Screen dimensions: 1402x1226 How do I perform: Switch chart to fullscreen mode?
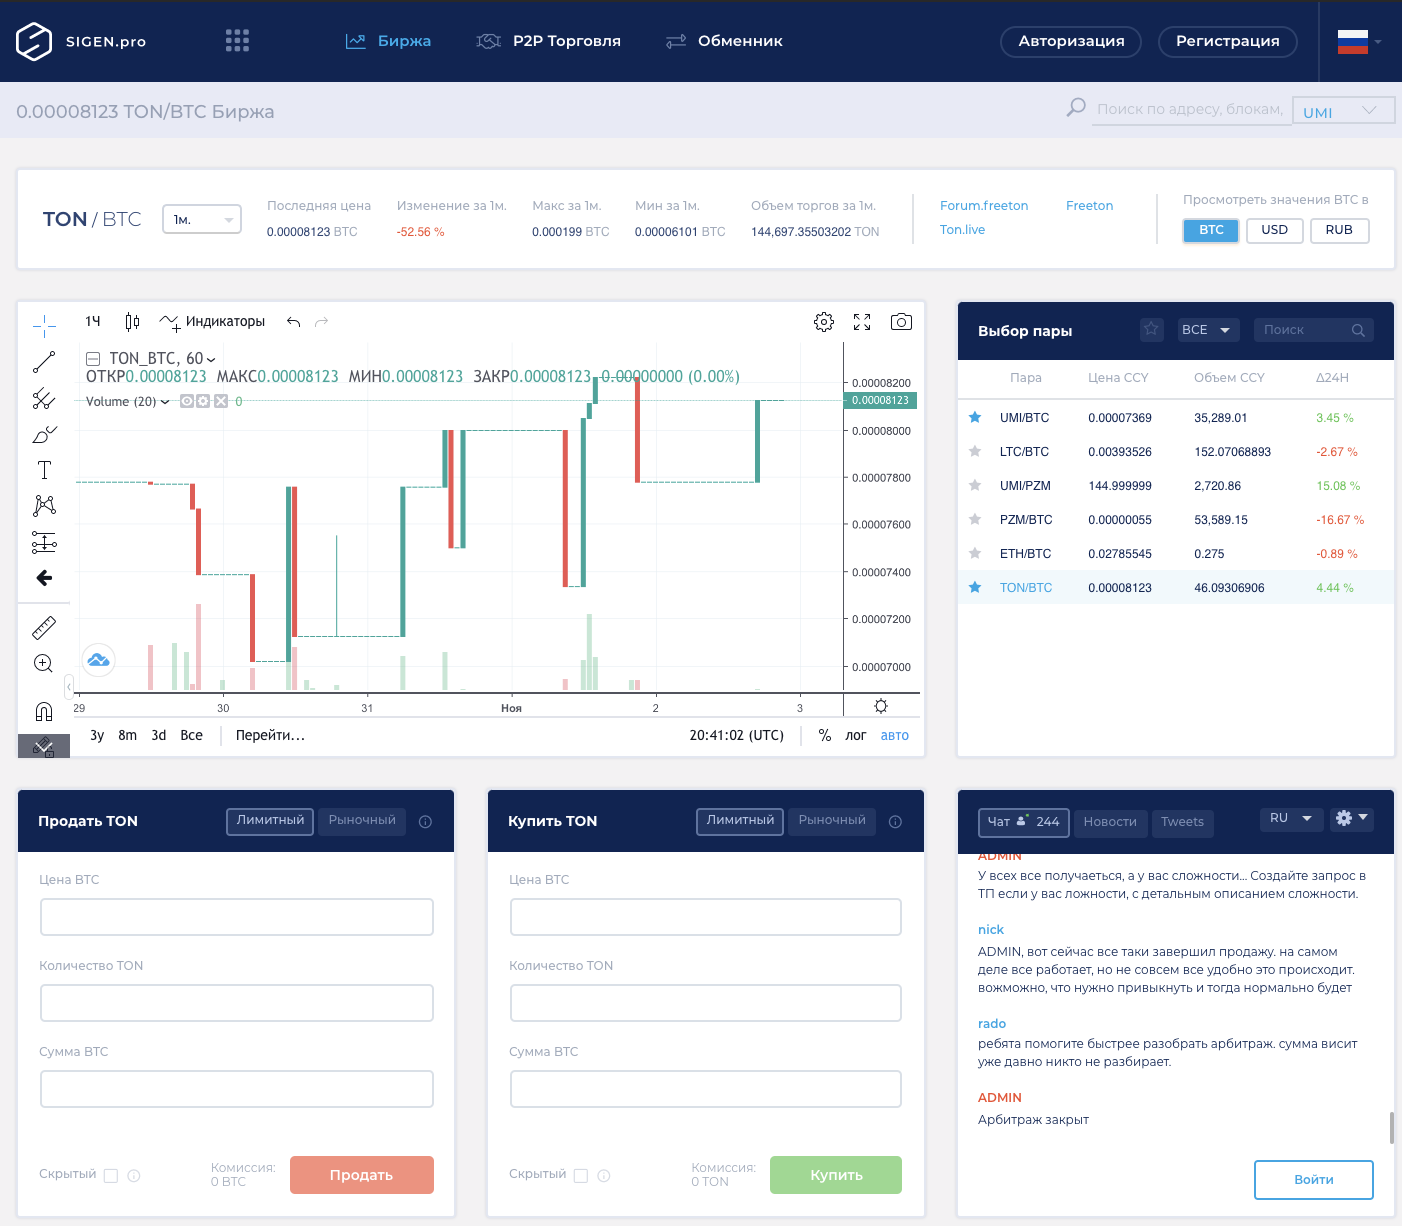coord(862,322)
